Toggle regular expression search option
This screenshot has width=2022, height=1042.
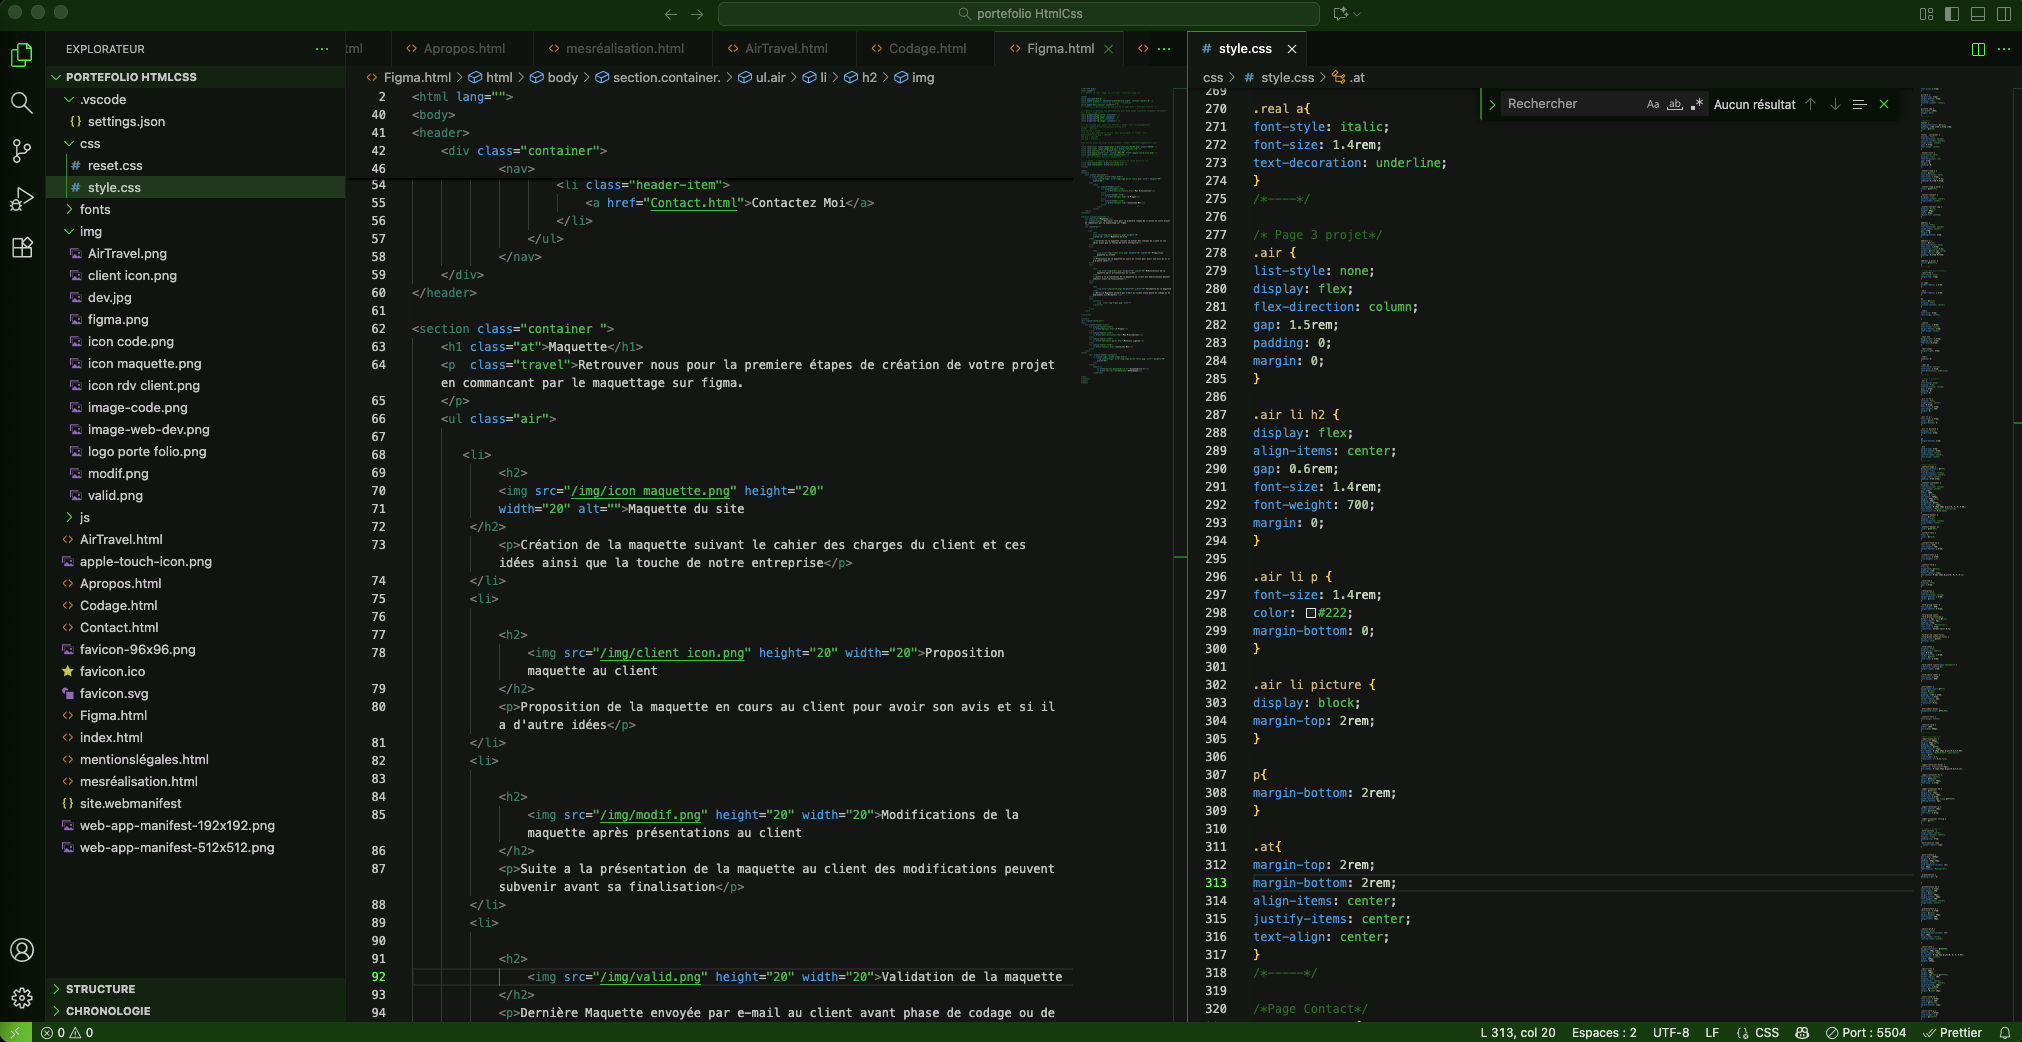(x=1696, y=104)
